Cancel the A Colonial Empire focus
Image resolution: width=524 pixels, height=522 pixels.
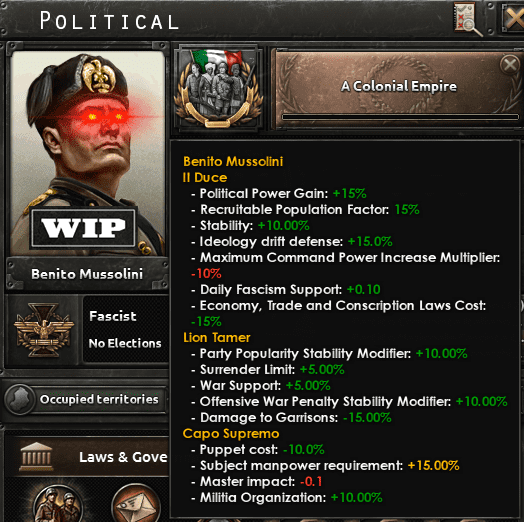coord(510,64)
